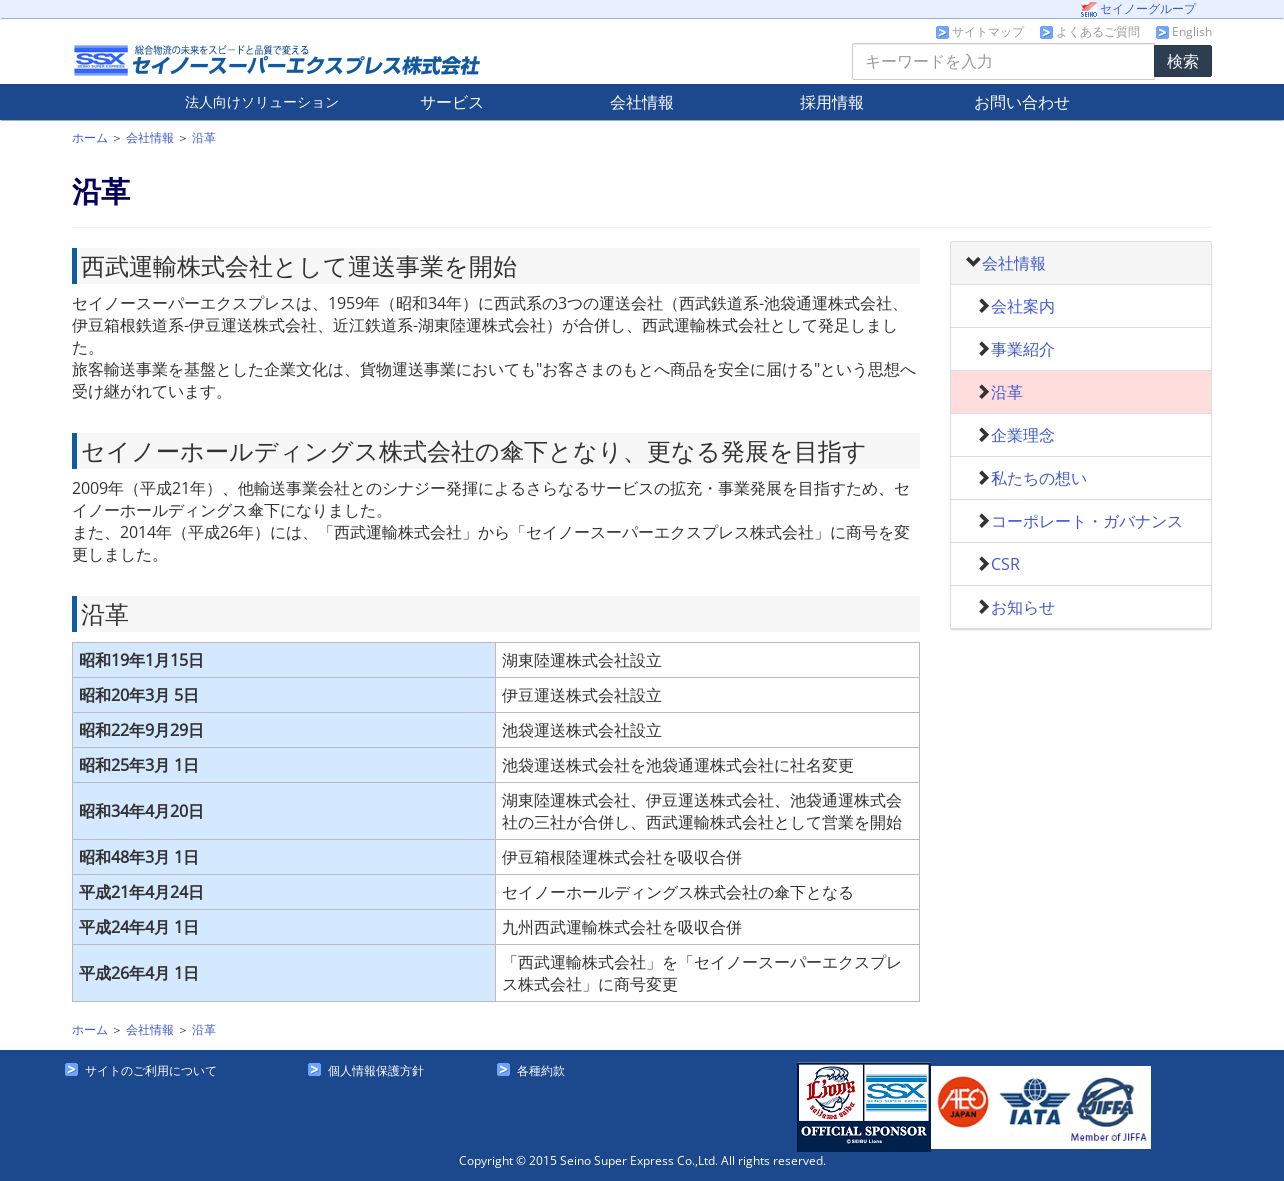This screenshot has height=1181, width=1284.
Task: Go to 会社情報 in bottom breadcrumb
Action: click(x=150, y=1030)
